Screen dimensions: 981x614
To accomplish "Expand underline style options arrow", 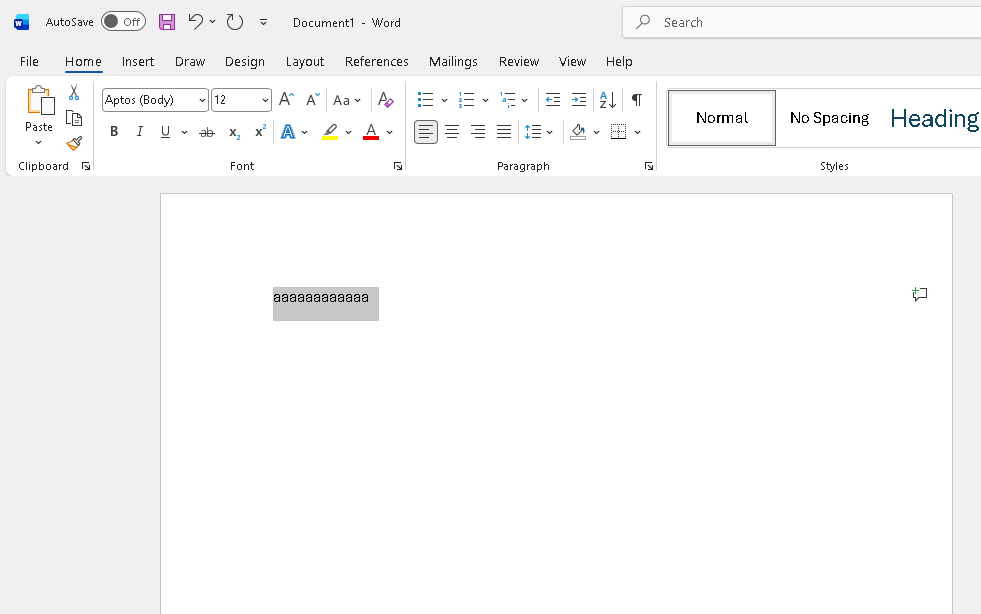I will tap(185, 132).
